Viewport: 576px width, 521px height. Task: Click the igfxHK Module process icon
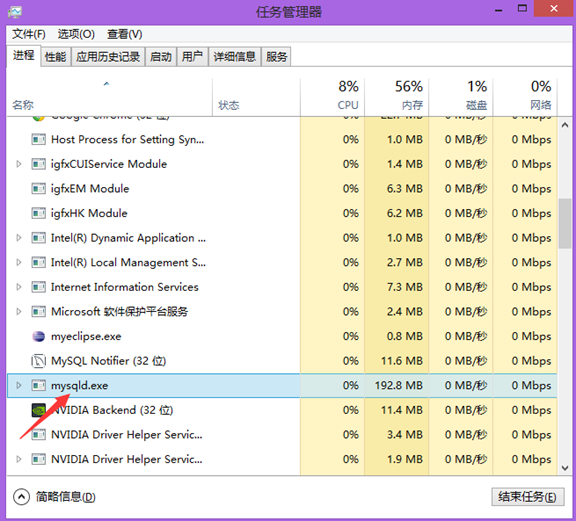39,213
